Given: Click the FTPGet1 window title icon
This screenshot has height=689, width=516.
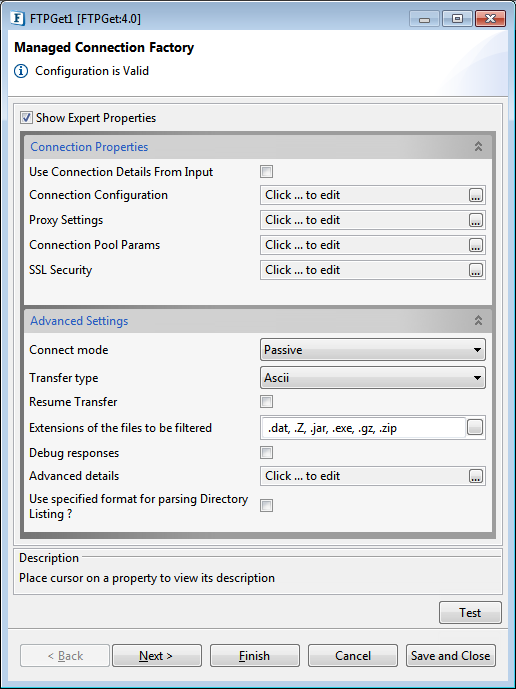Looking at the screenshot, I should 19,19.
